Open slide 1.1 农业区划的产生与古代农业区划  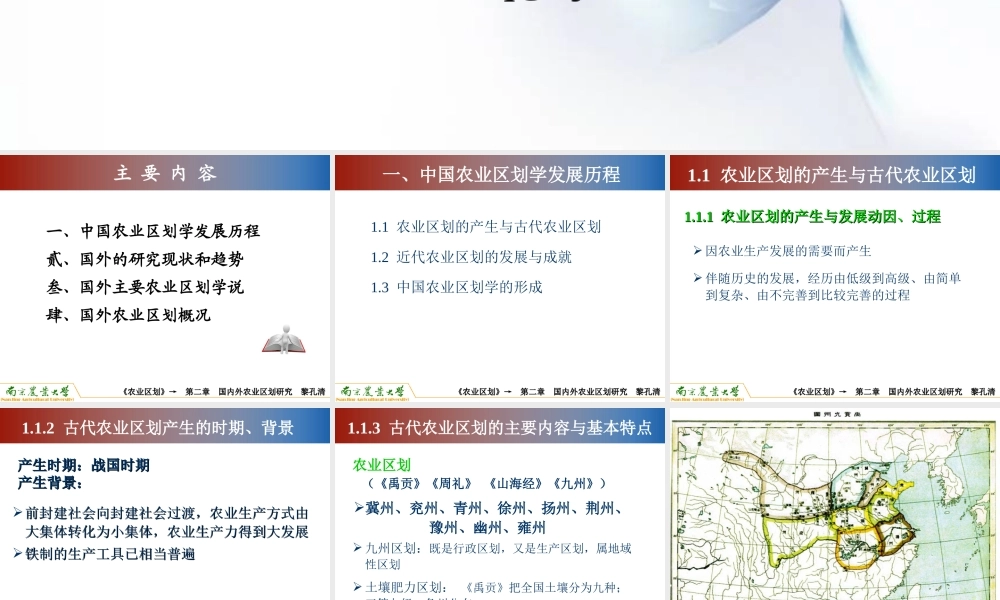pos(832,172)
